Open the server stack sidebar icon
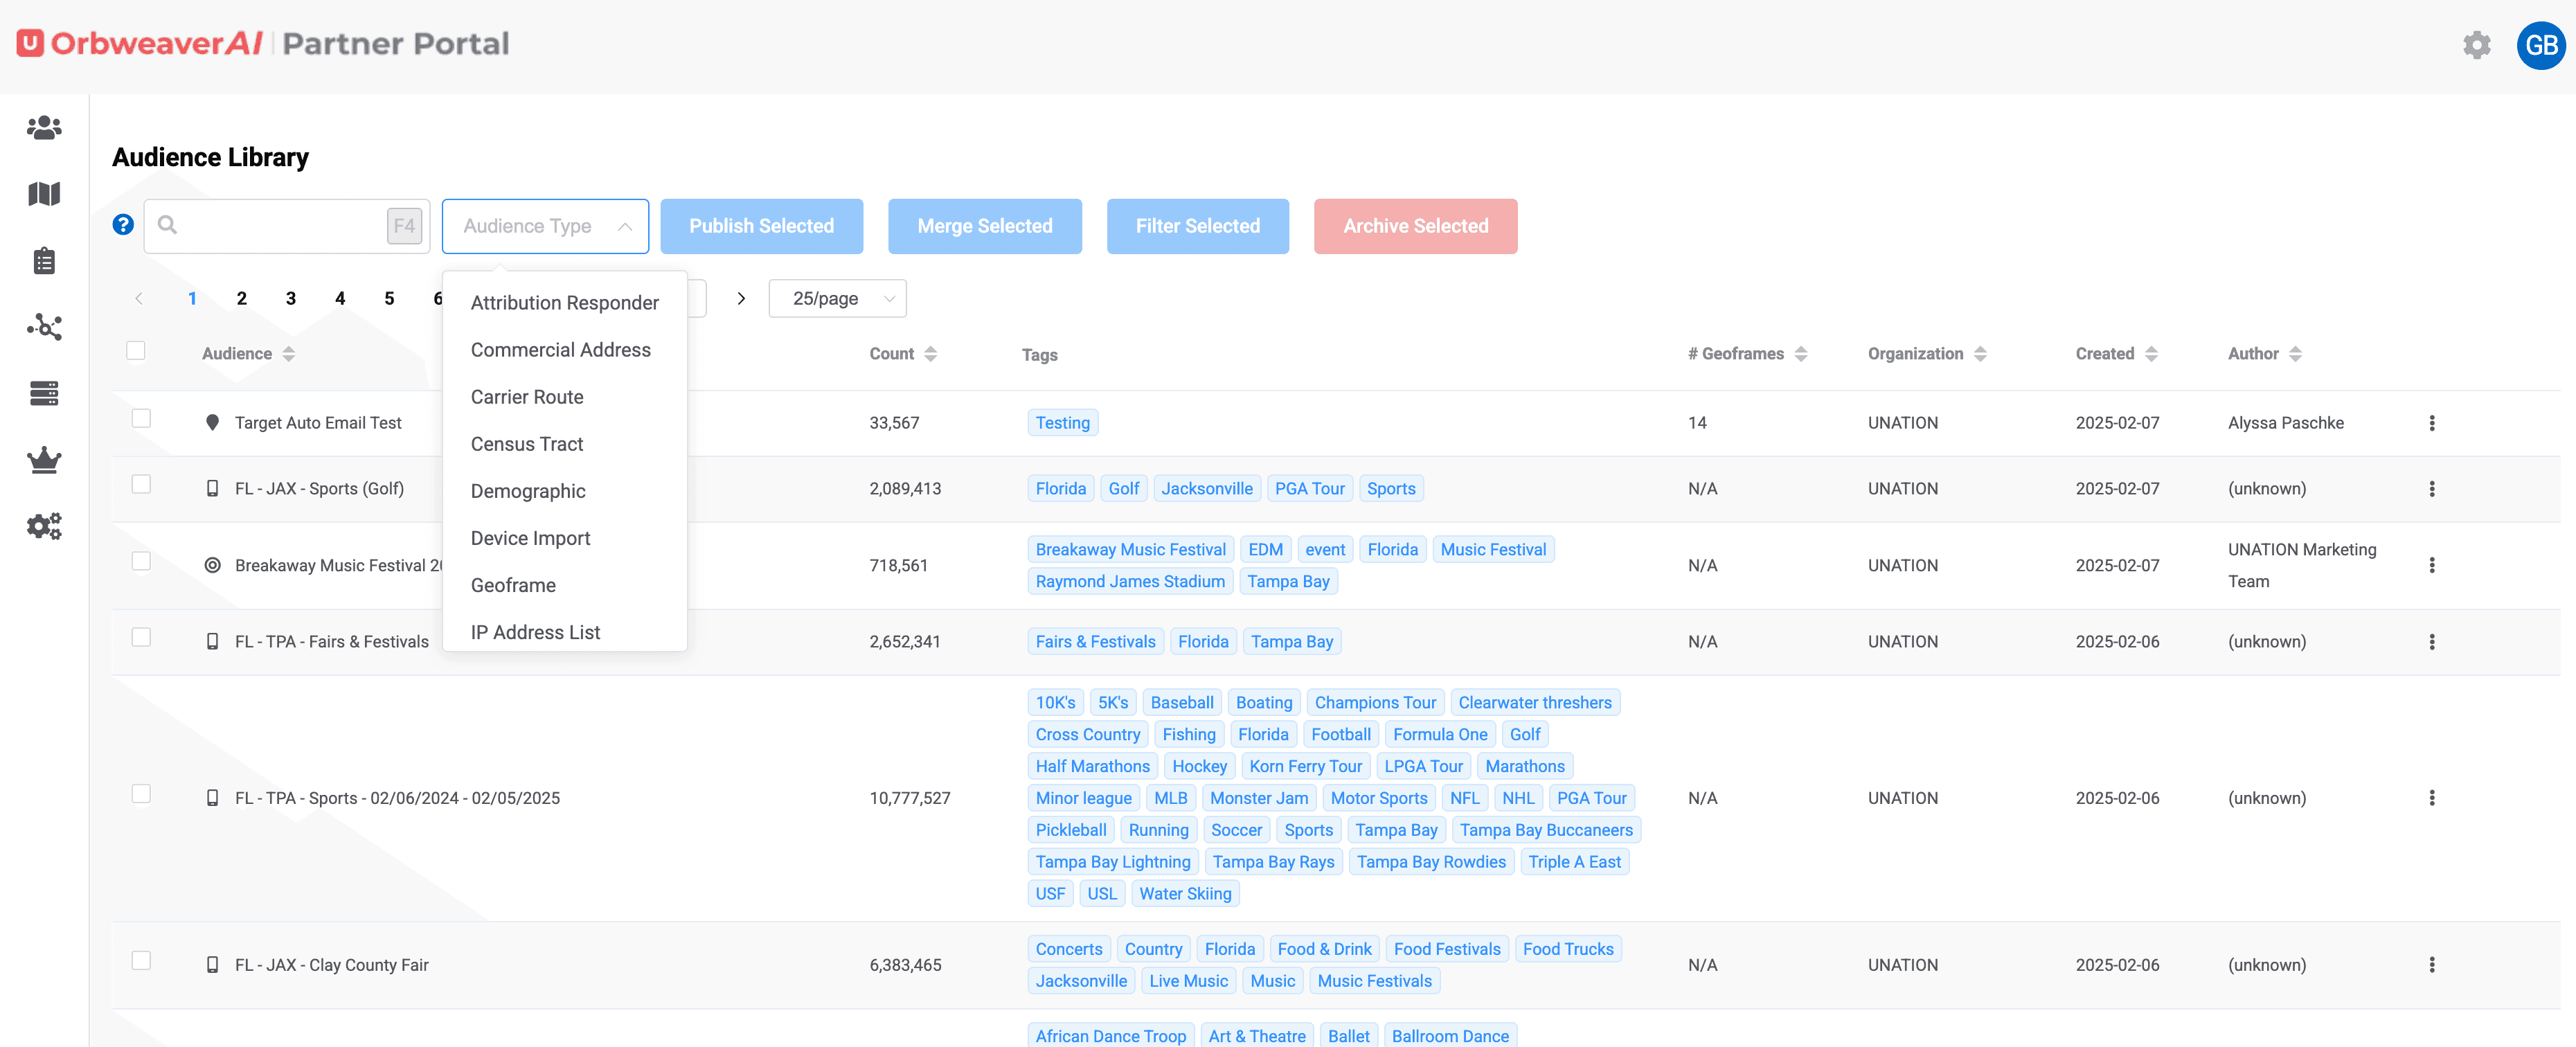The width and height of the screenshot is (2576, 1047). tap(44, 393)
